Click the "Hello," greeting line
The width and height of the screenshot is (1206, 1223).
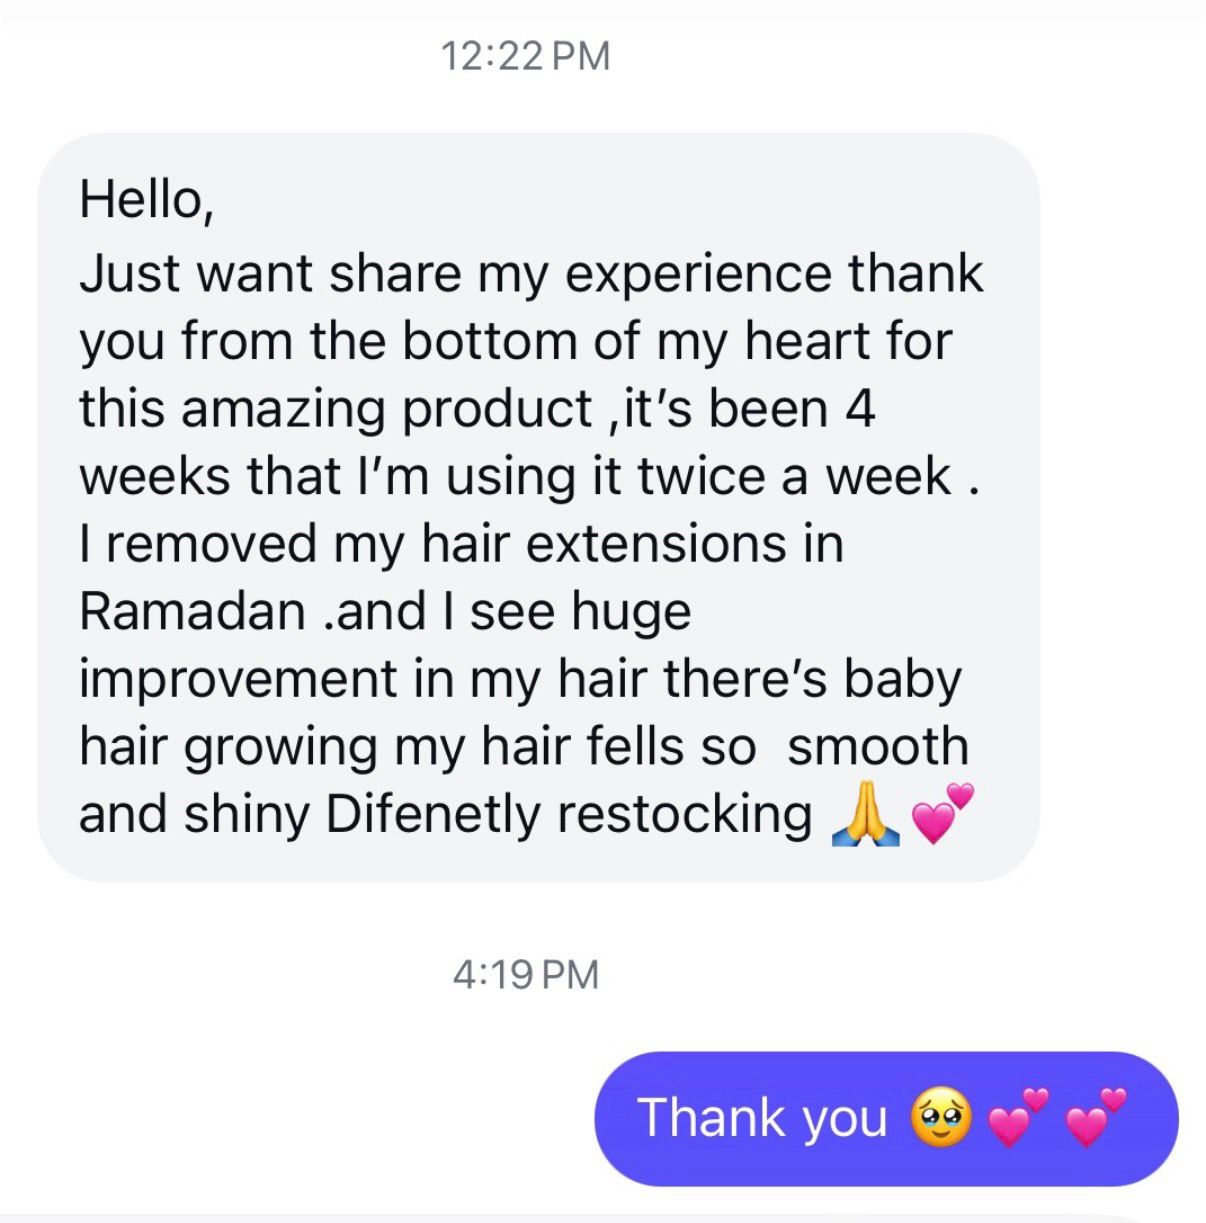[x=146, y=200]
